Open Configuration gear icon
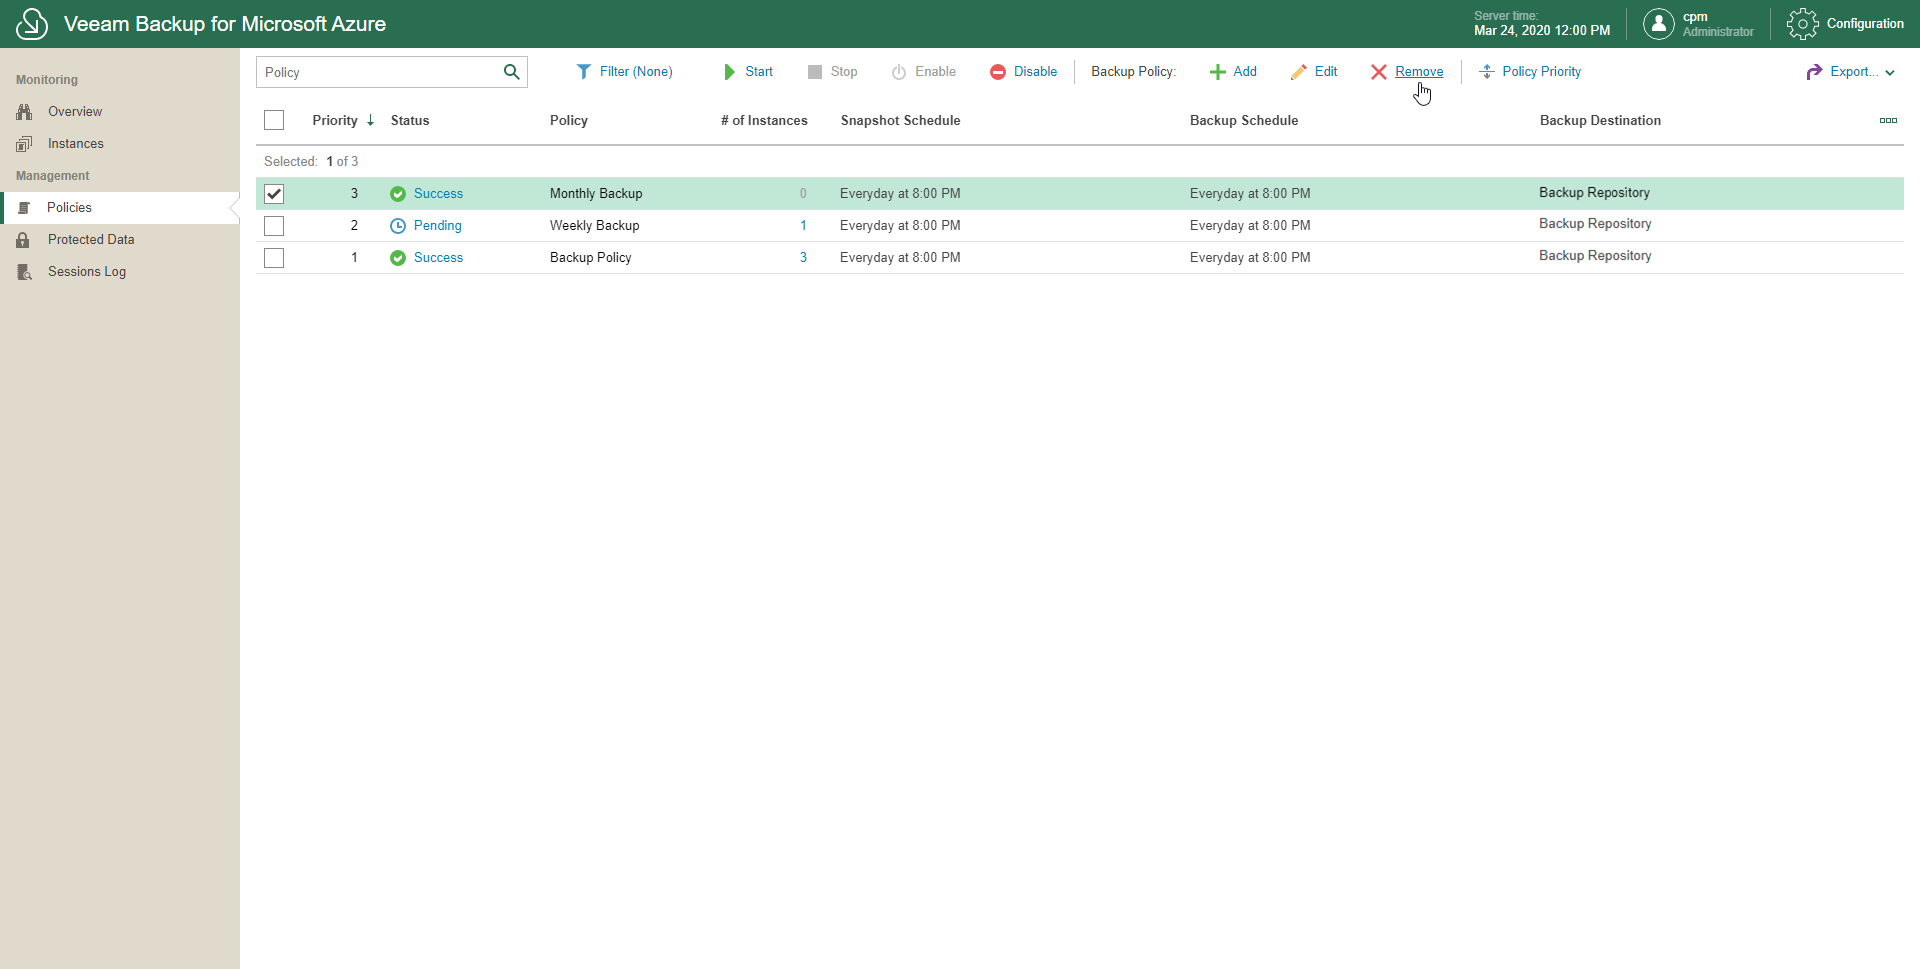 [1802, 24]
